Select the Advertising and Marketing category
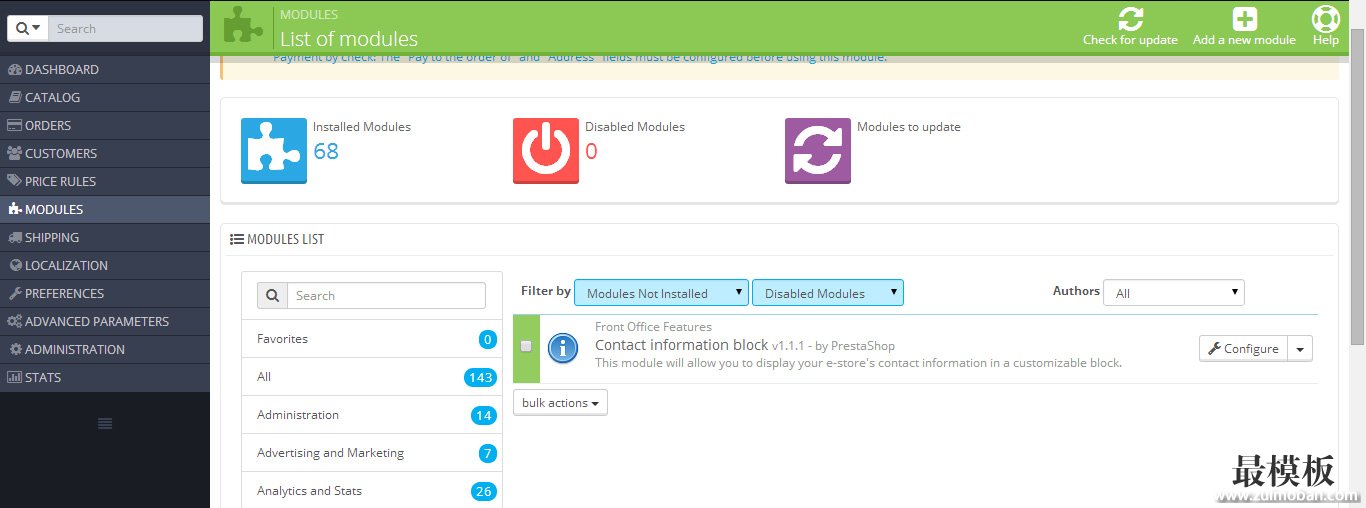Screen dimensions: 1366x508 [372, 453]
